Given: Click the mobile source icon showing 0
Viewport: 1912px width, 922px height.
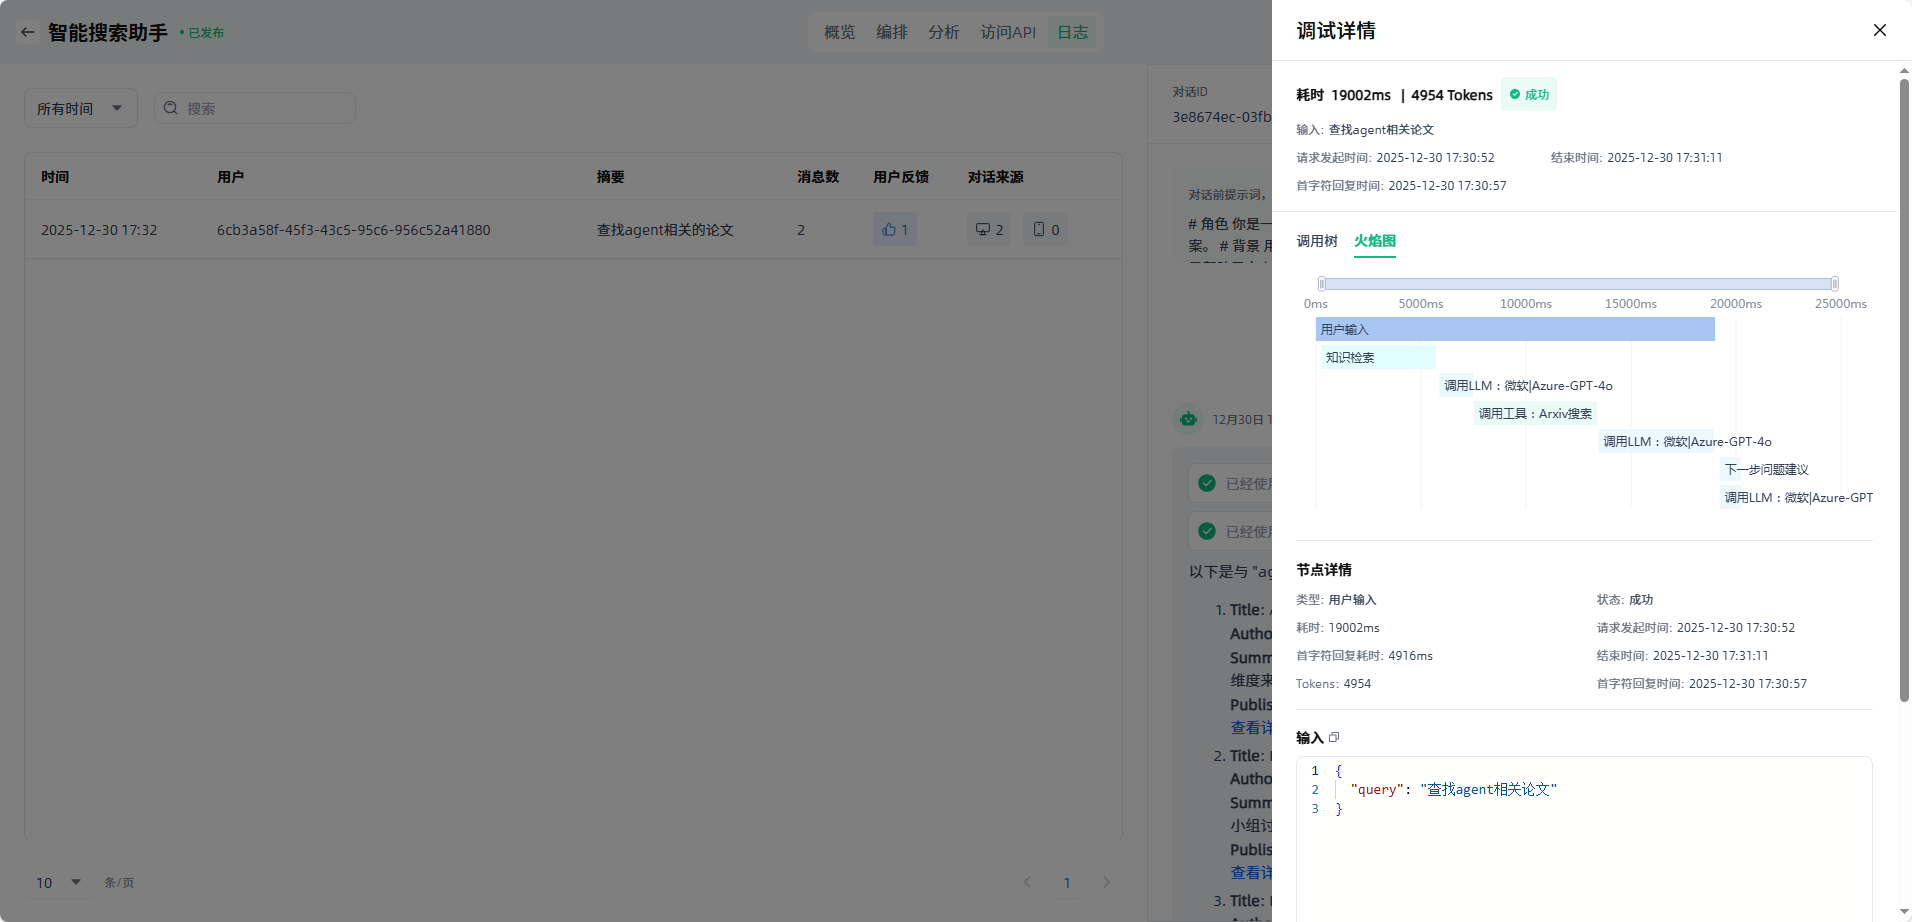Looking at the screenshot, I should (x=1039, y=230).
